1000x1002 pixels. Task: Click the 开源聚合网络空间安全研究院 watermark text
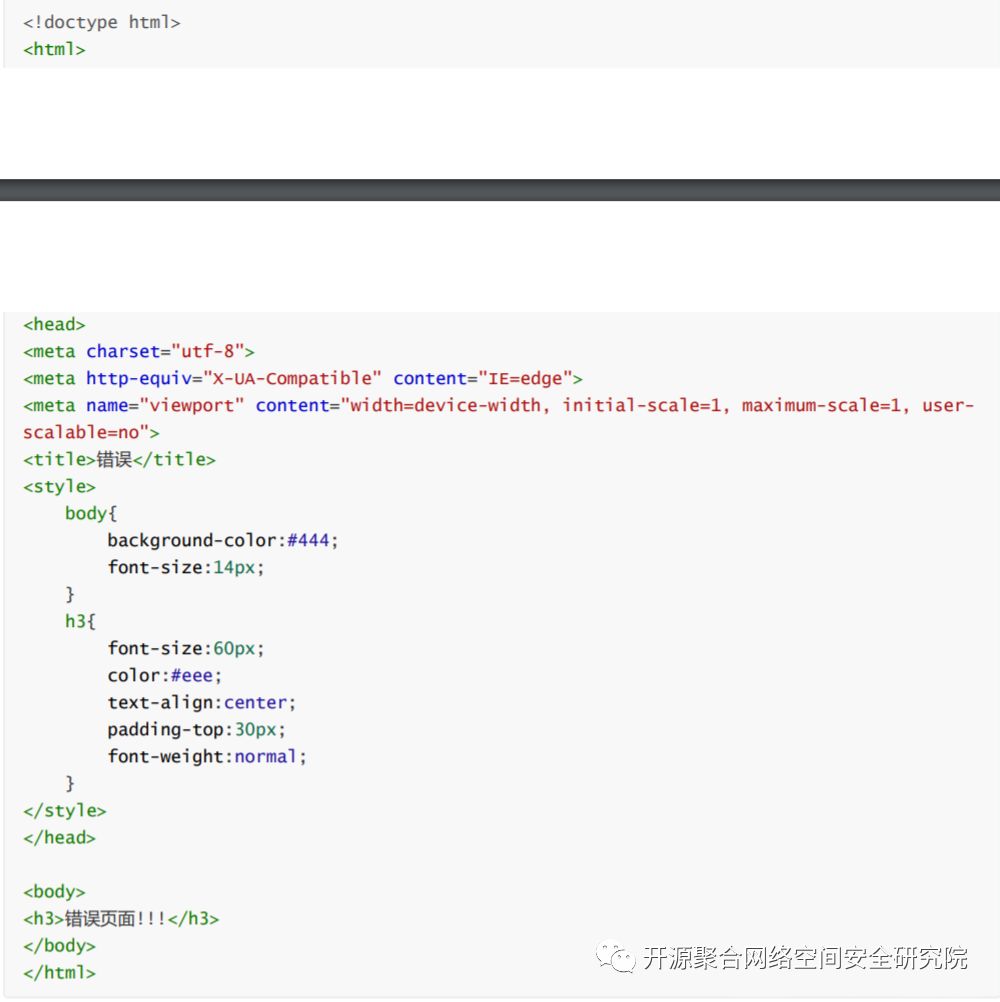click(x=805, y=958)
